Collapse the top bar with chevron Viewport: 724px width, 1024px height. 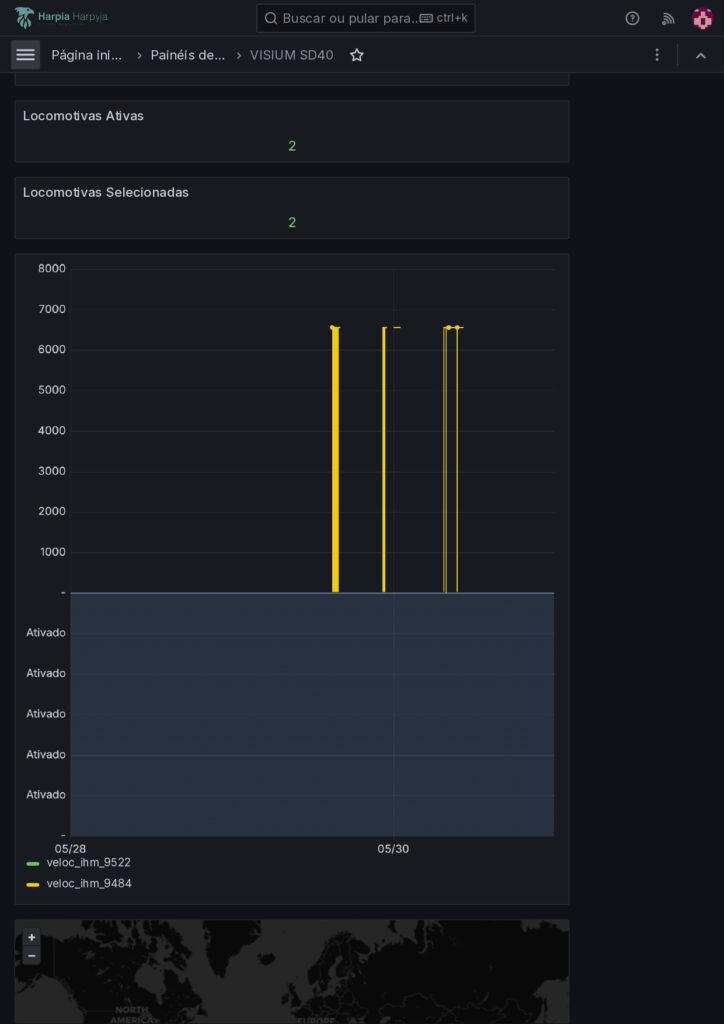point(701,55)
